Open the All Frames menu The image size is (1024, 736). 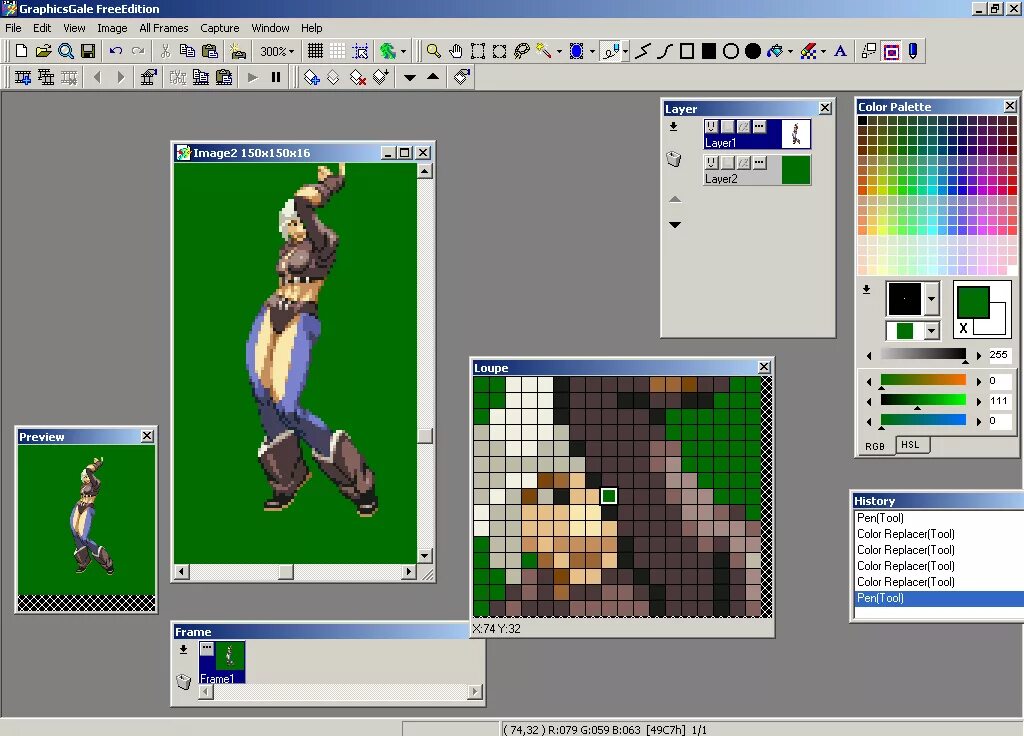tap(164, 28)
